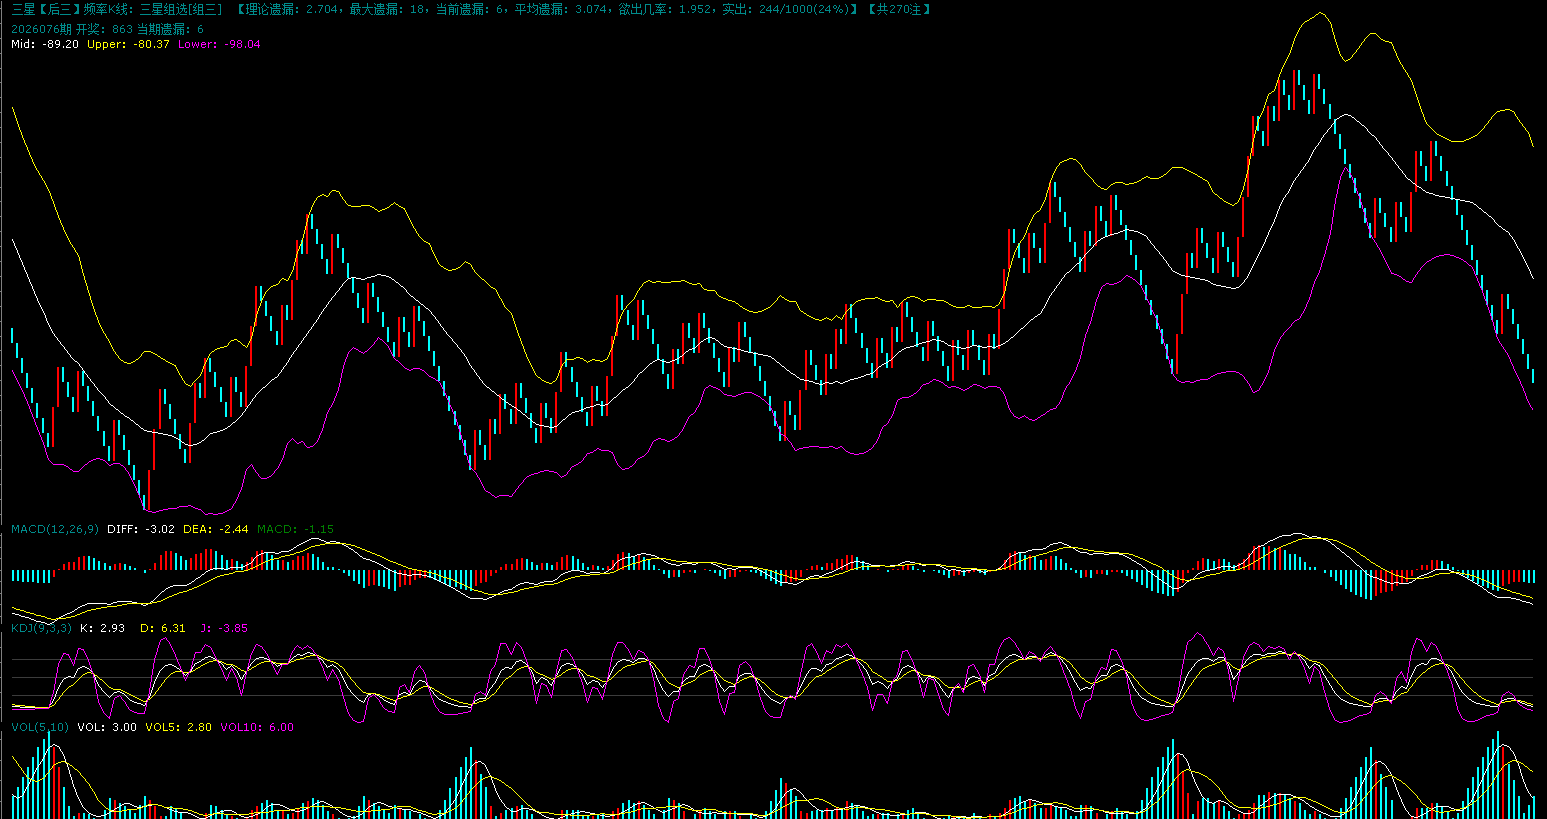
Task: Click the yellow VOL5 value label
Action: point(178,727)
